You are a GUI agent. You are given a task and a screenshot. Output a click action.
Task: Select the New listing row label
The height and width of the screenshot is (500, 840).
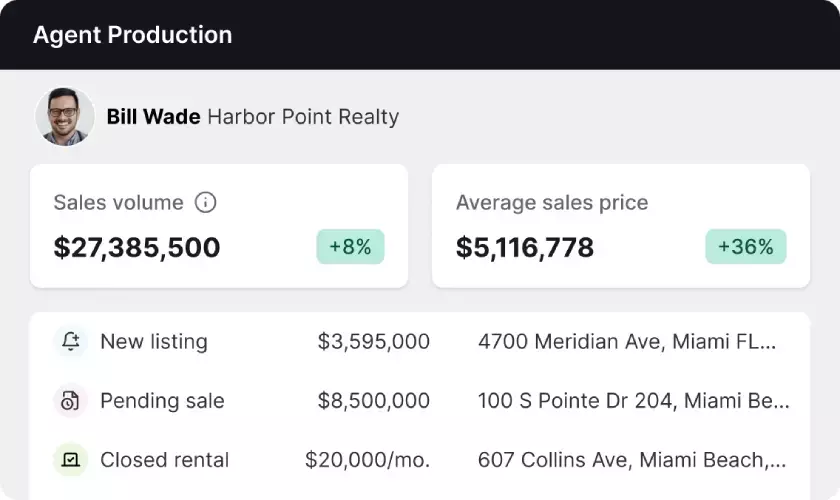click(154, 341)
